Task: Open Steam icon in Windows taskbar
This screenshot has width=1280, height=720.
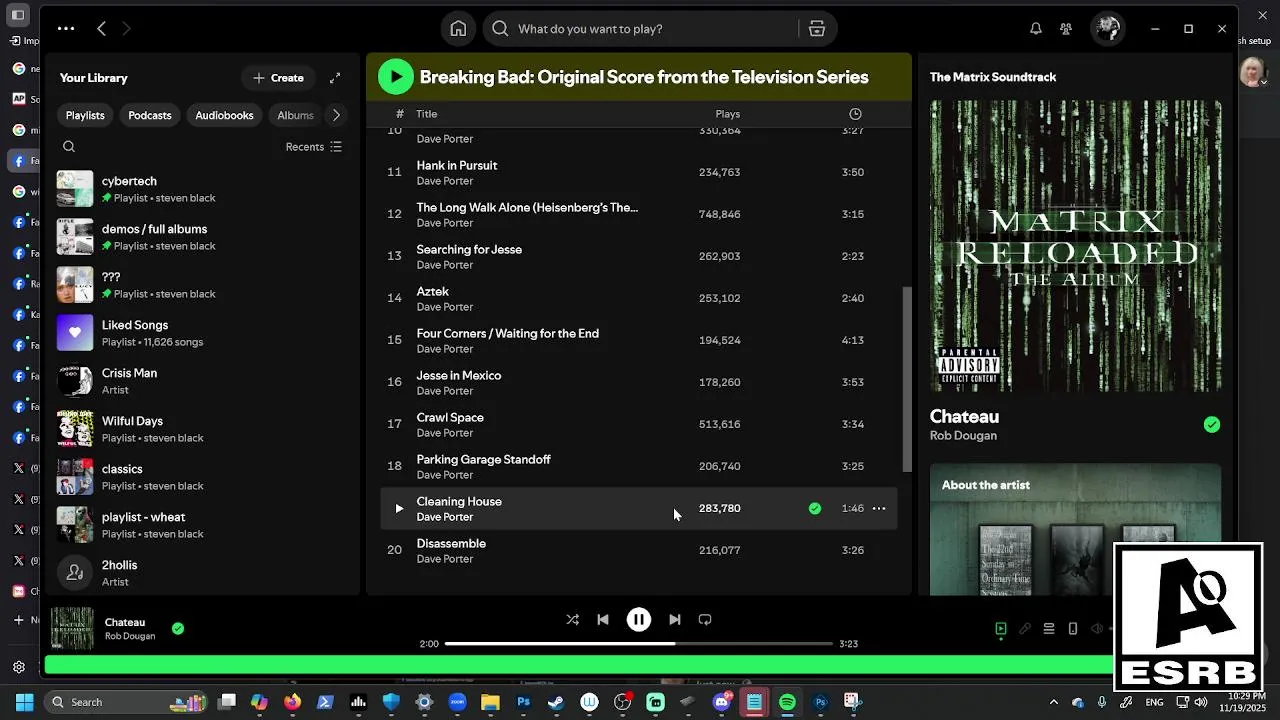Action: click(556, 702)
